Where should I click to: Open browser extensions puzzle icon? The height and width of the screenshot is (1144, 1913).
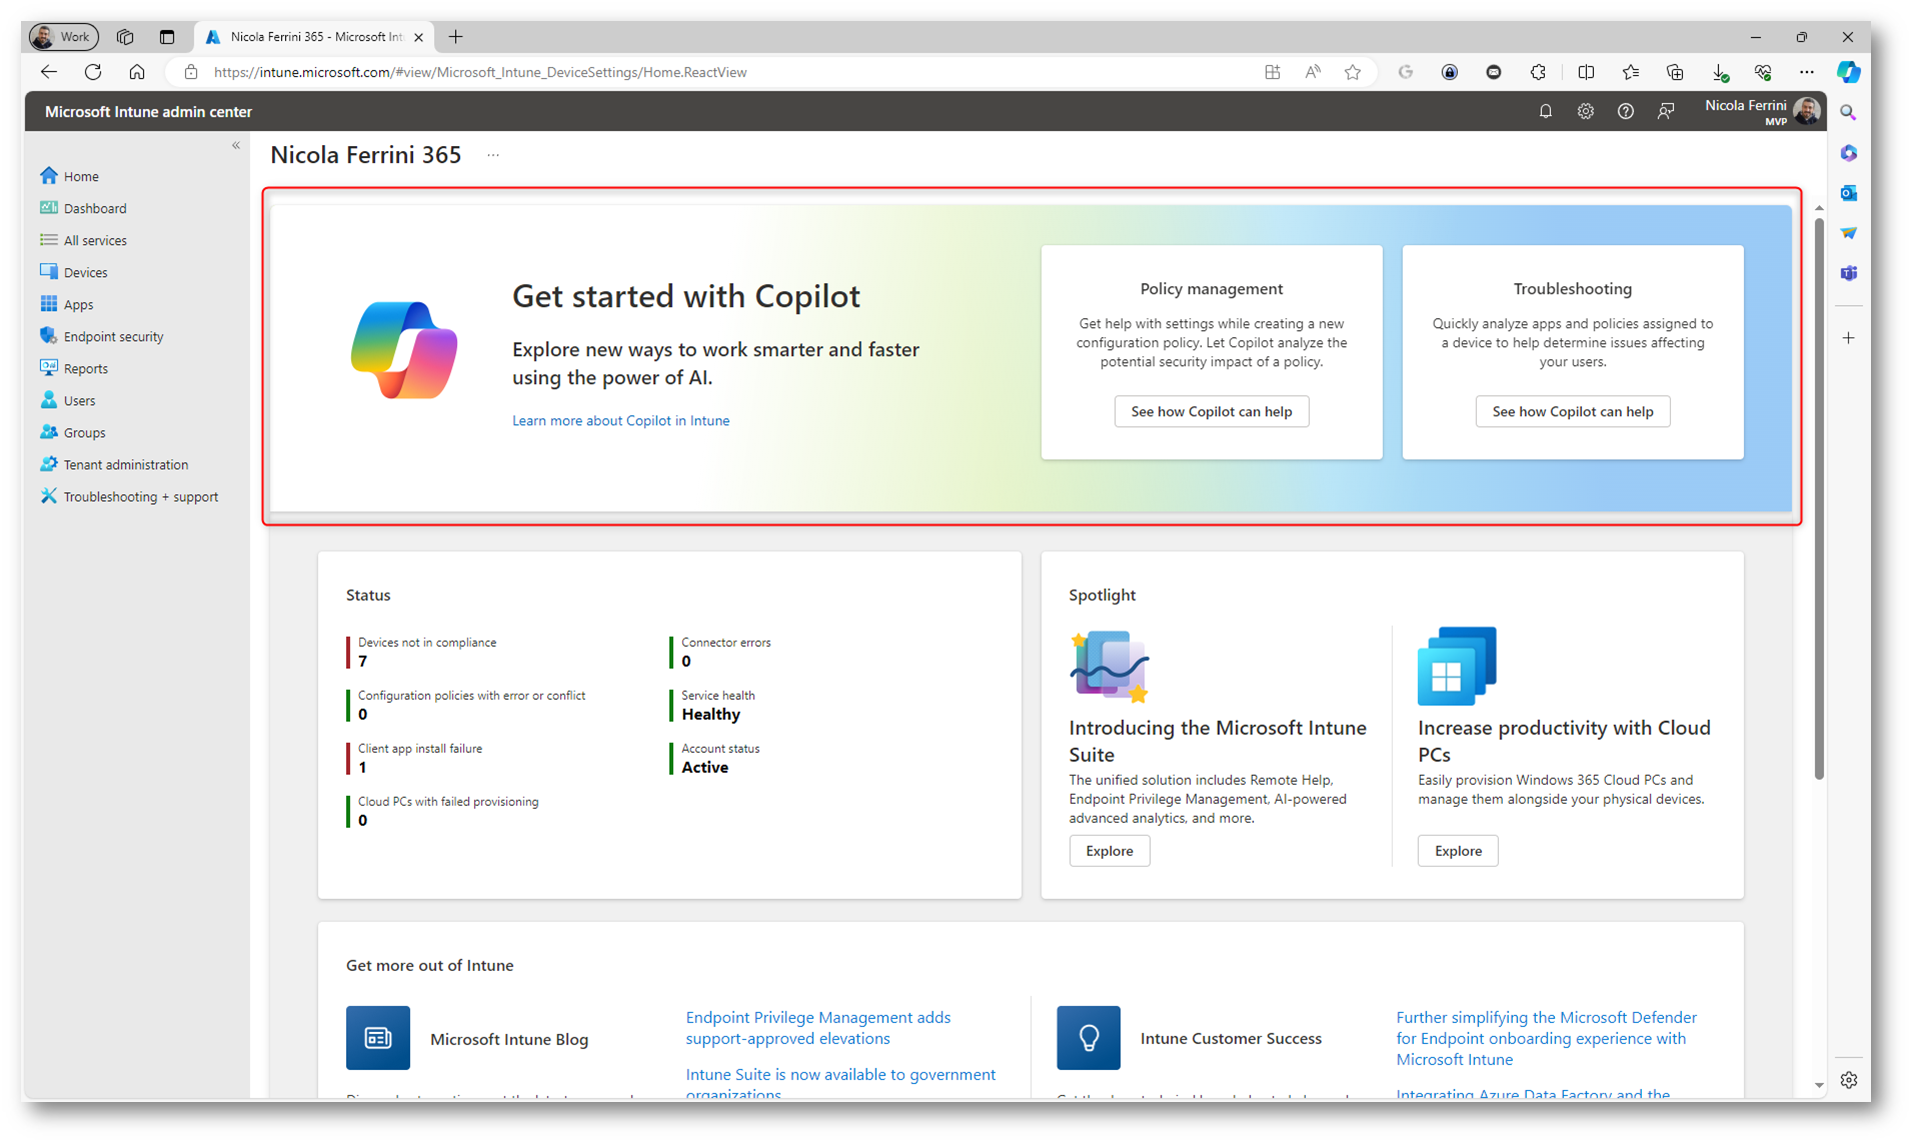(x=1538, y=72)
